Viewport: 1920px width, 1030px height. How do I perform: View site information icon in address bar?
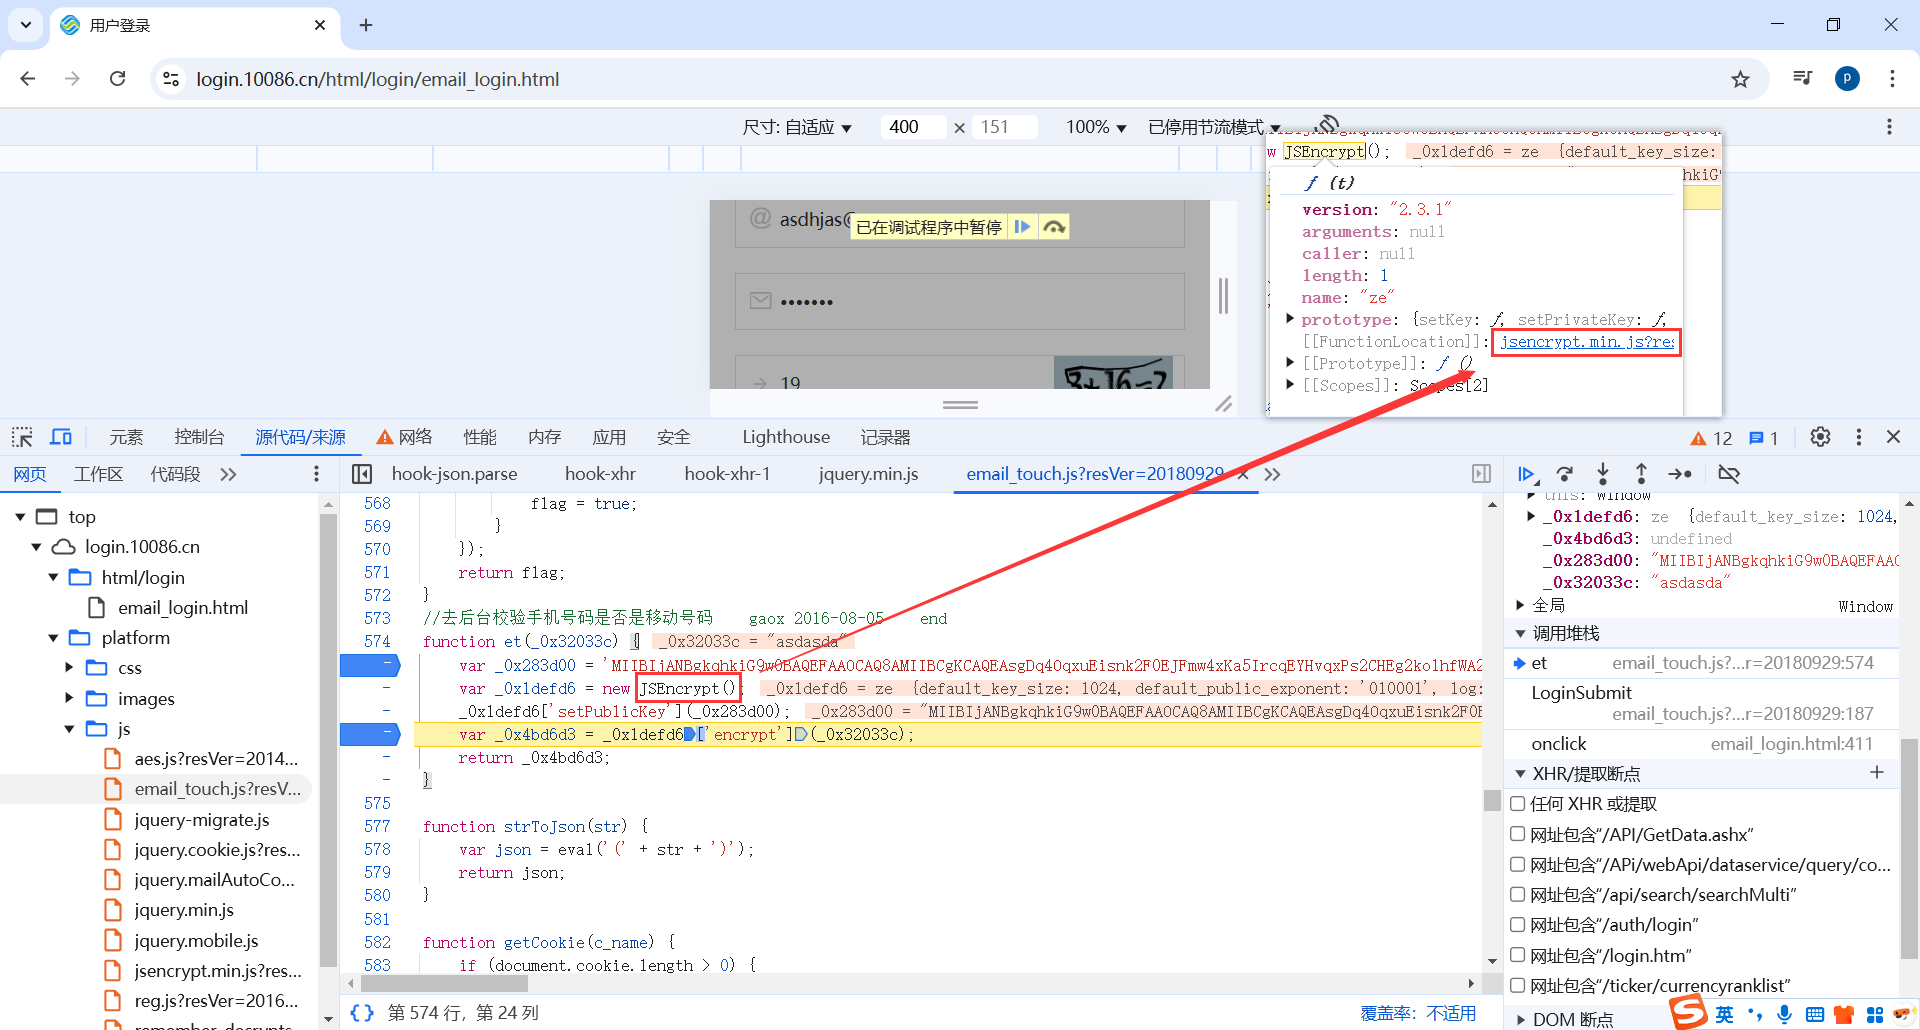point(171,79)
